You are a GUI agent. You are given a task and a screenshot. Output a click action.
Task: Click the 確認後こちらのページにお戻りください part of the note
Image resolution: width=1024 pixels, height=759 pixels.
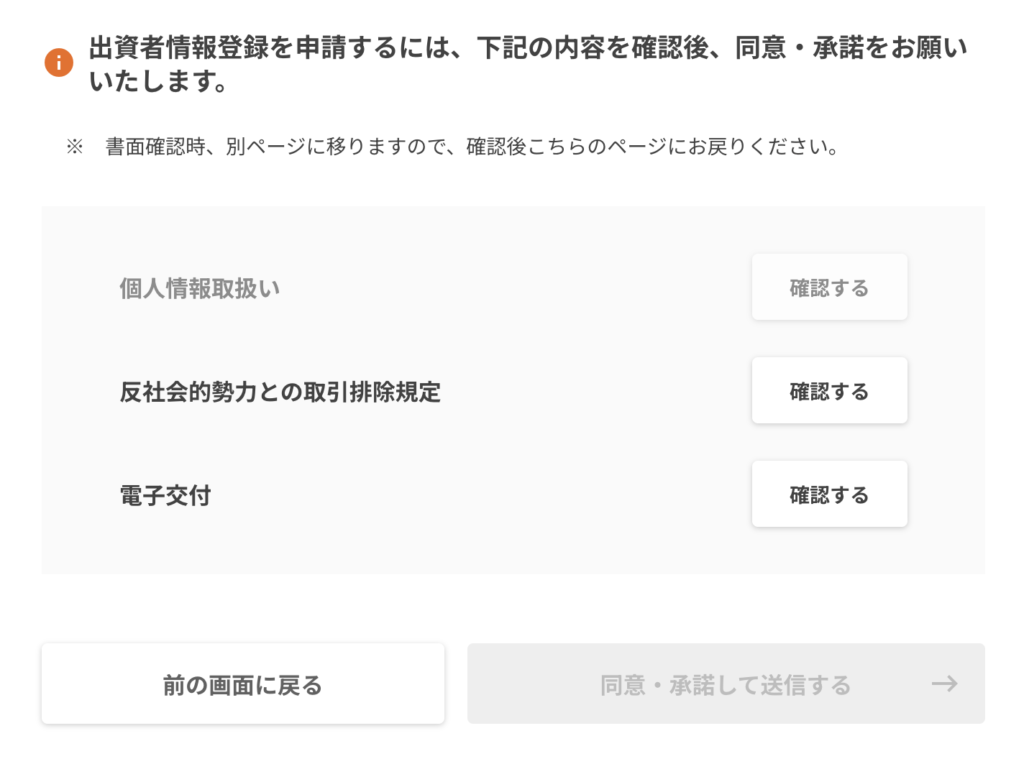pyautogui.click(x=652, y=146)
